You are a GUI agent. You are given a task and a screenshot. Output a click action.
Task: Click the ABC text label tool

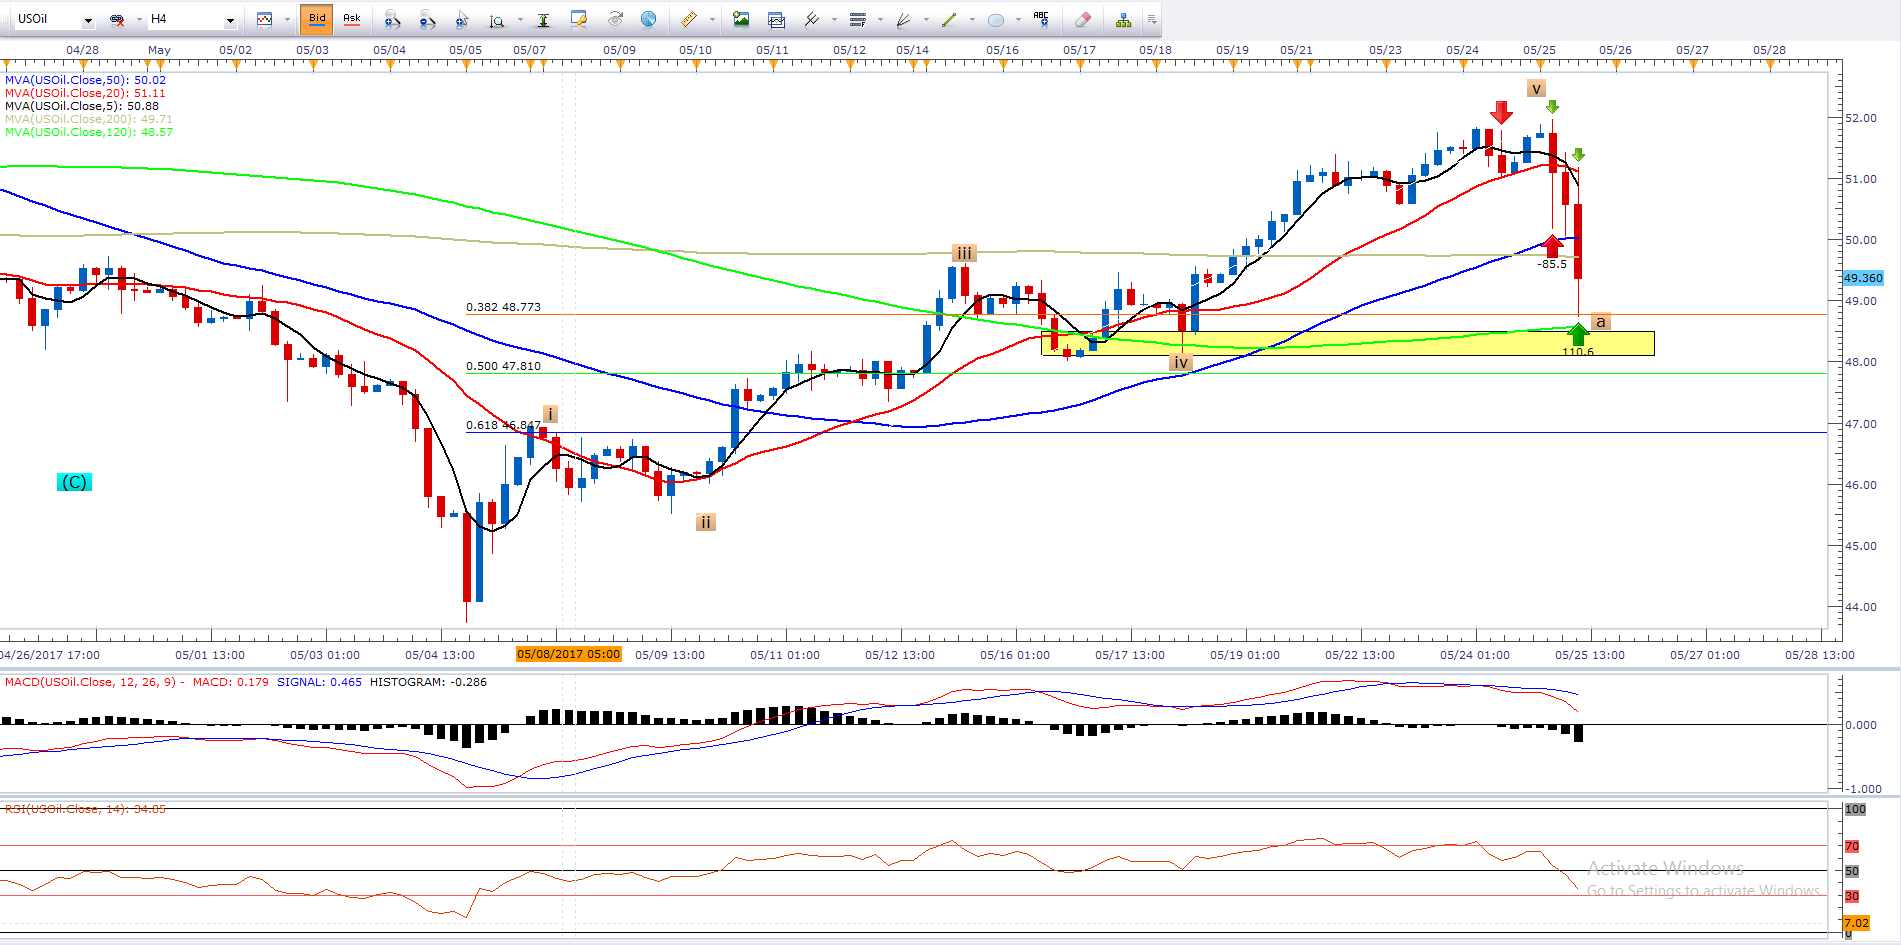(x=1041, y=19)
